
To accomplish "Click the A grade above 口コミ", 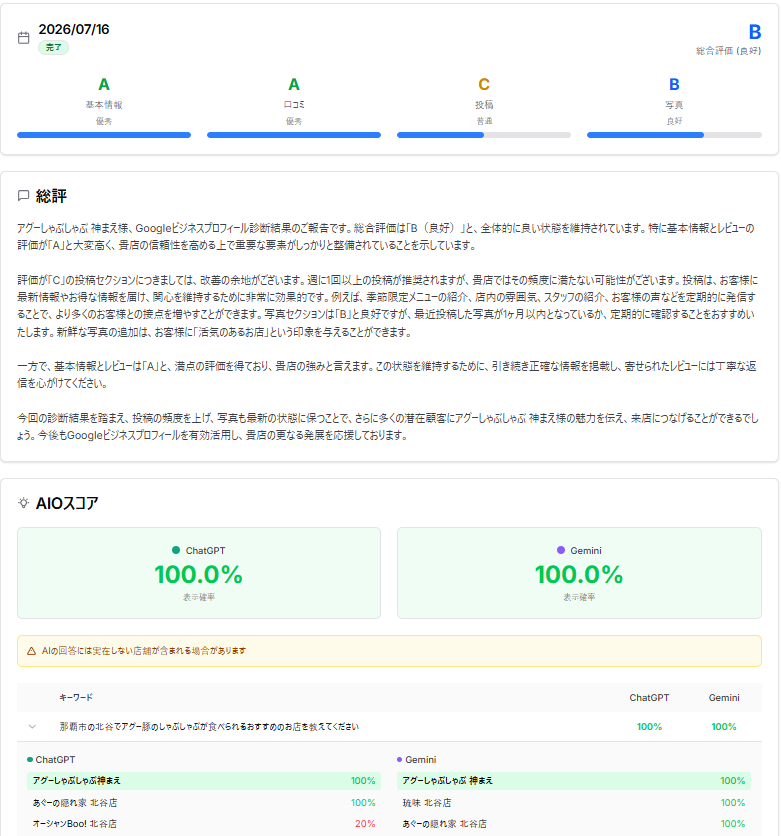I will coord(294,84).
